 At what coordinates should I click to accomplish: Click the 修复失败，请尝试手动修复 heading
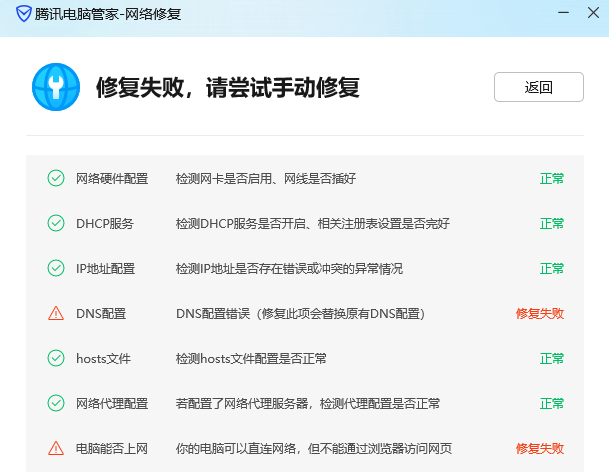tap(228, 87)
